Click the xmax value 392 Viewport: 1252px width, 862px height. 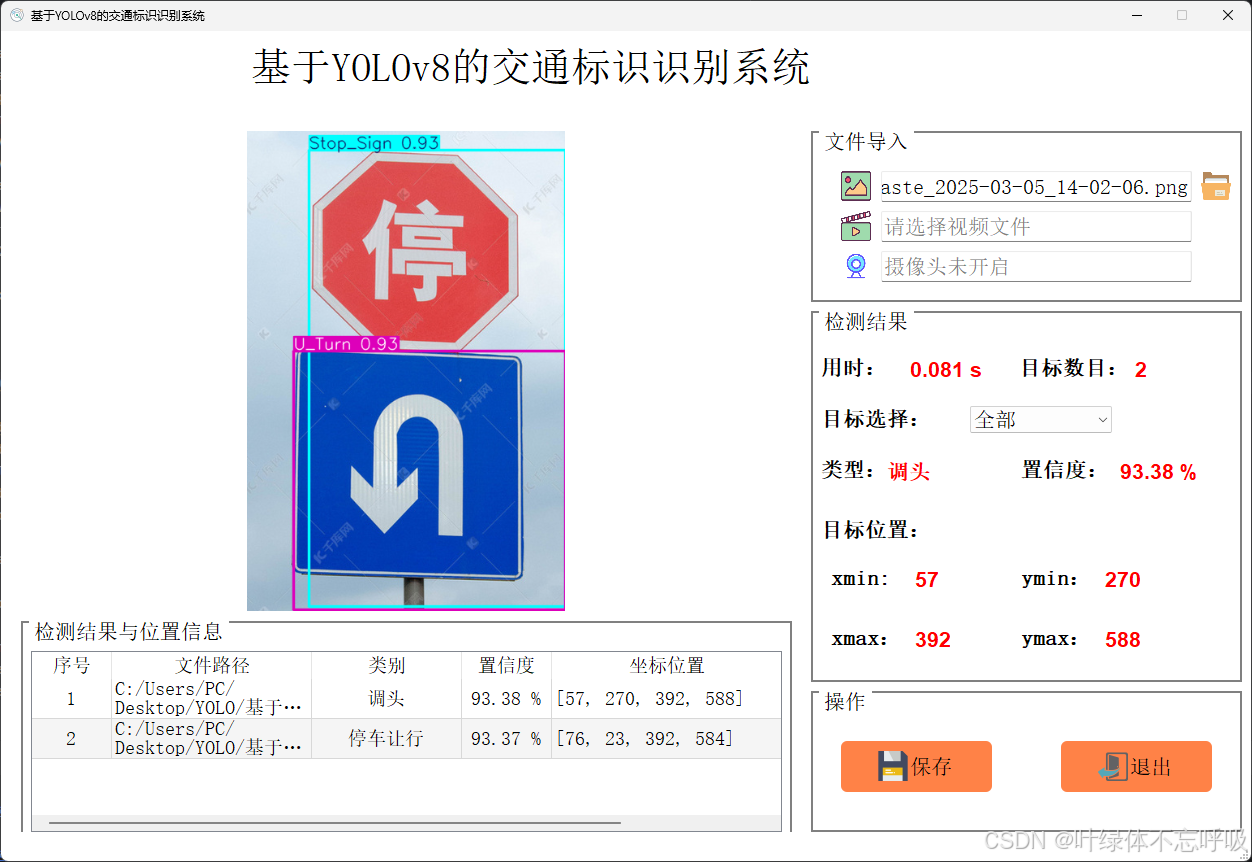point(933,640)
